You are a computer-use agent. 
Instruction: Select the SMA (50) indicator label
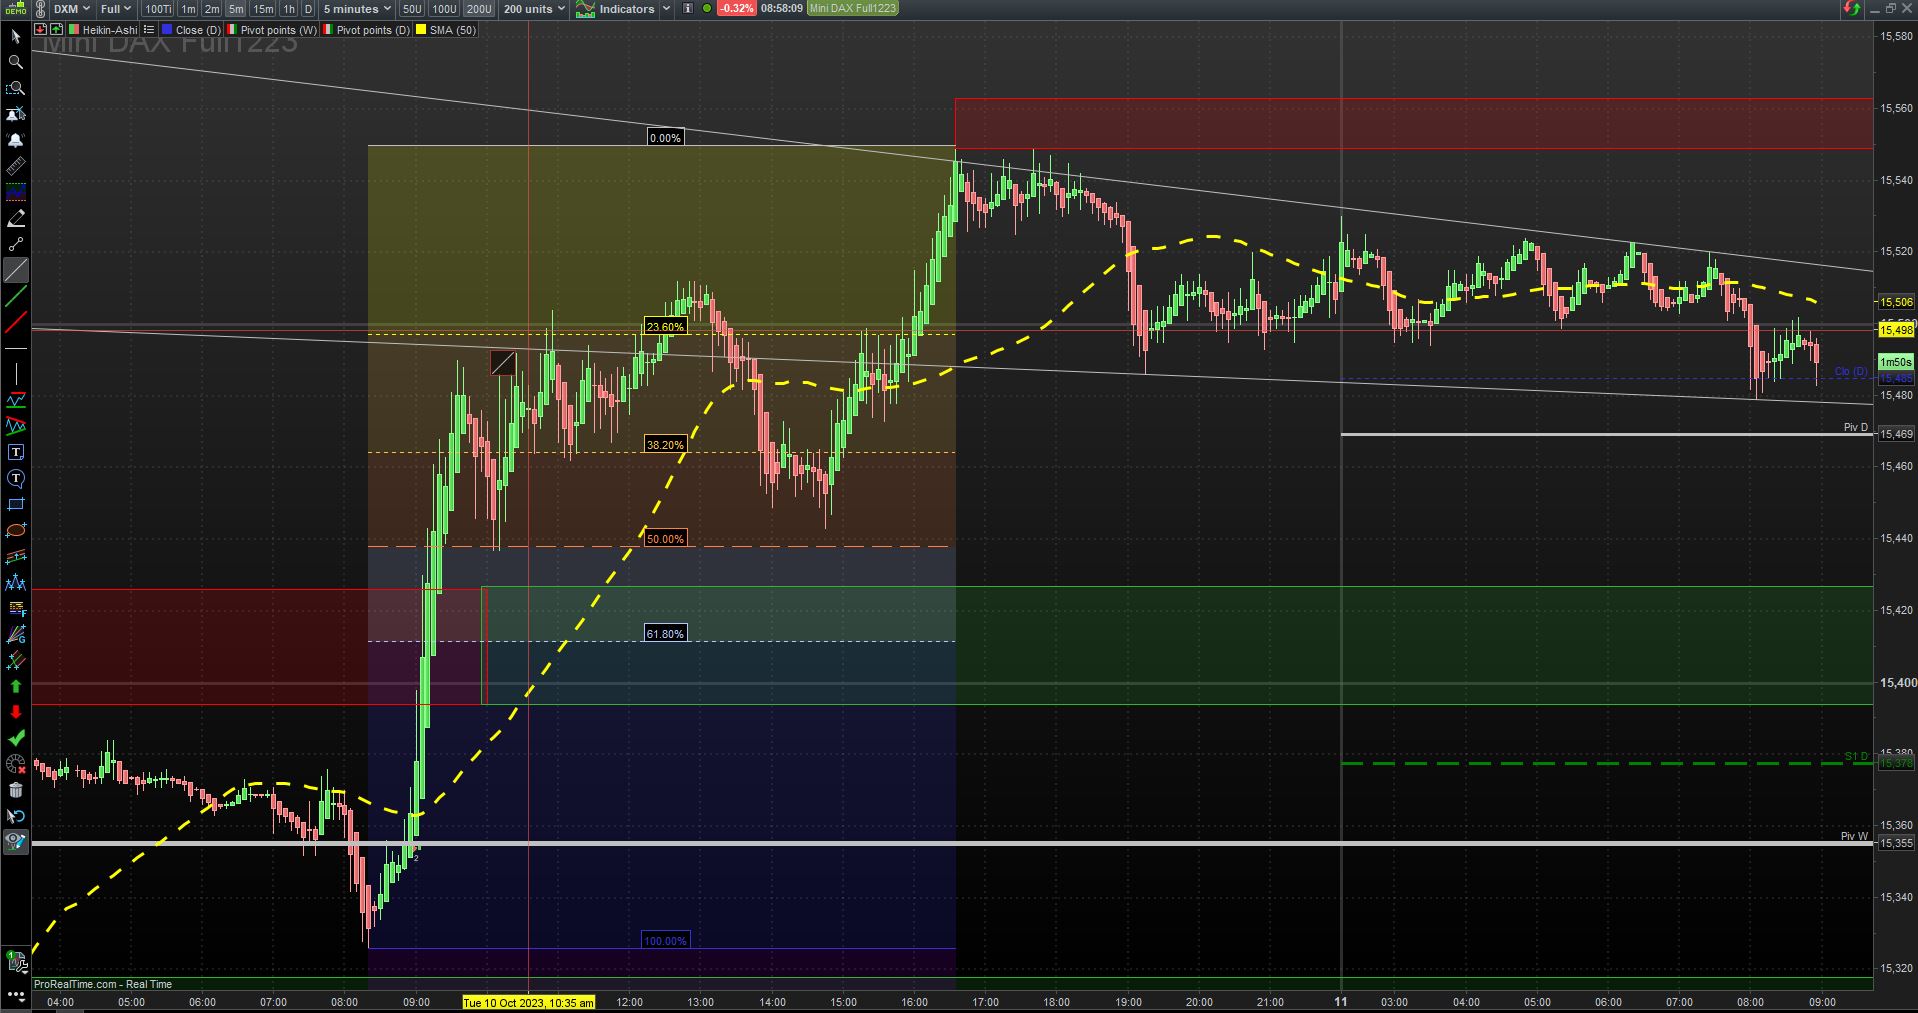coord(453,30)
